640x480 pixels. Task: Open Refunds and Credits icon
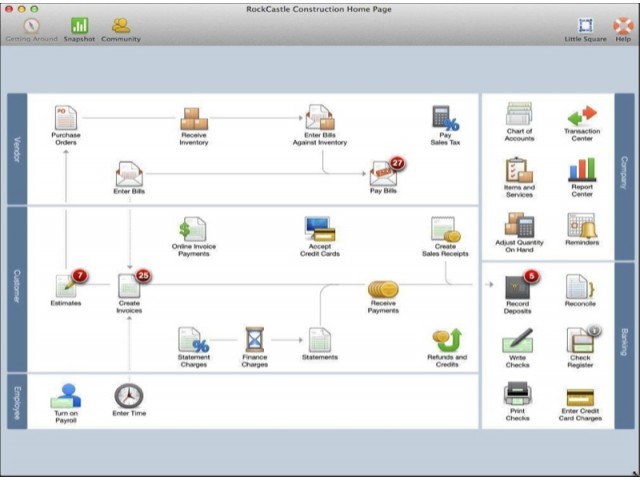tap(447, 340)
